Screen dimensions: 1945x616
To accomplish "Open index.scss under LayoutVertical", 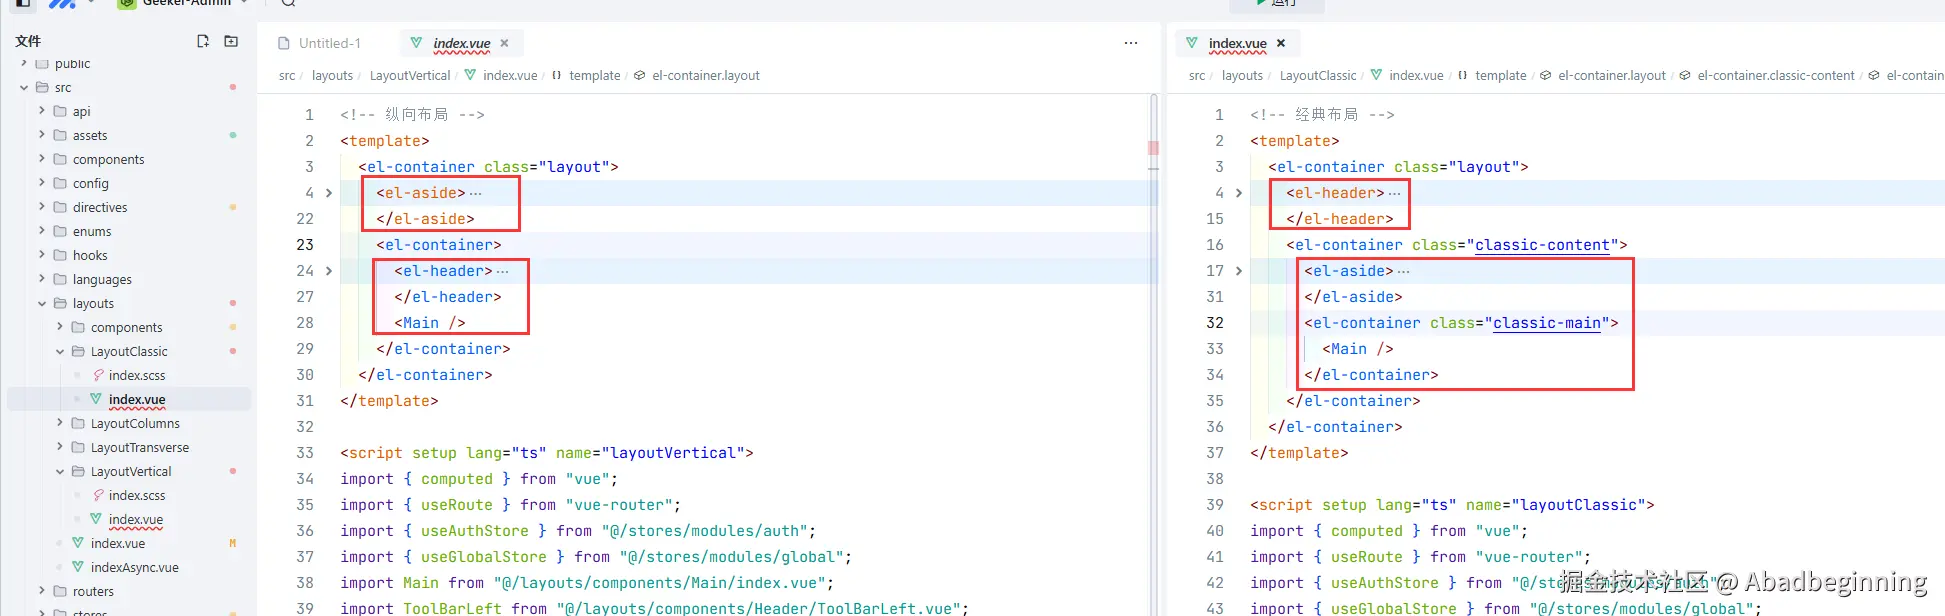I will pyautogui.click(x=137, y=495).
